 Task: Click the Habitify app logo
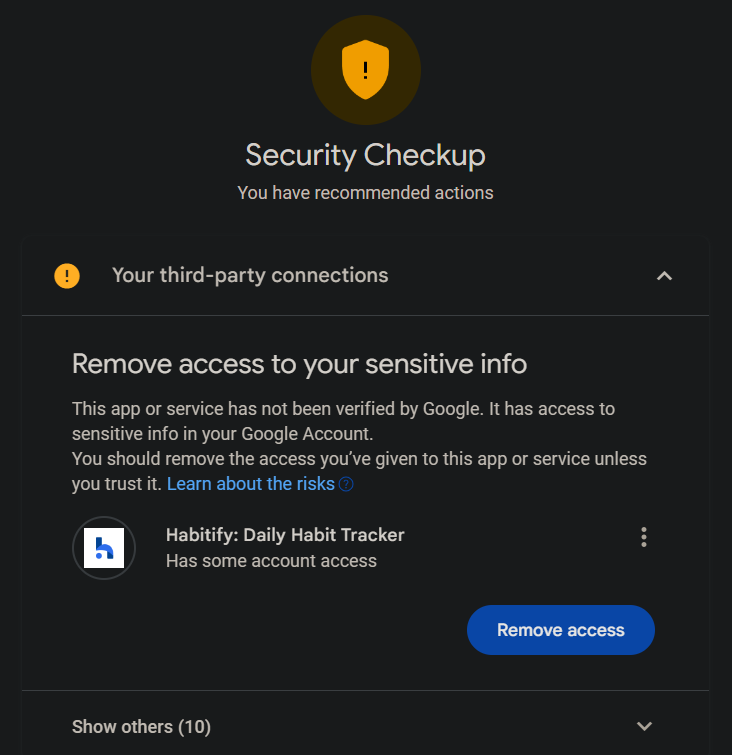104,548
